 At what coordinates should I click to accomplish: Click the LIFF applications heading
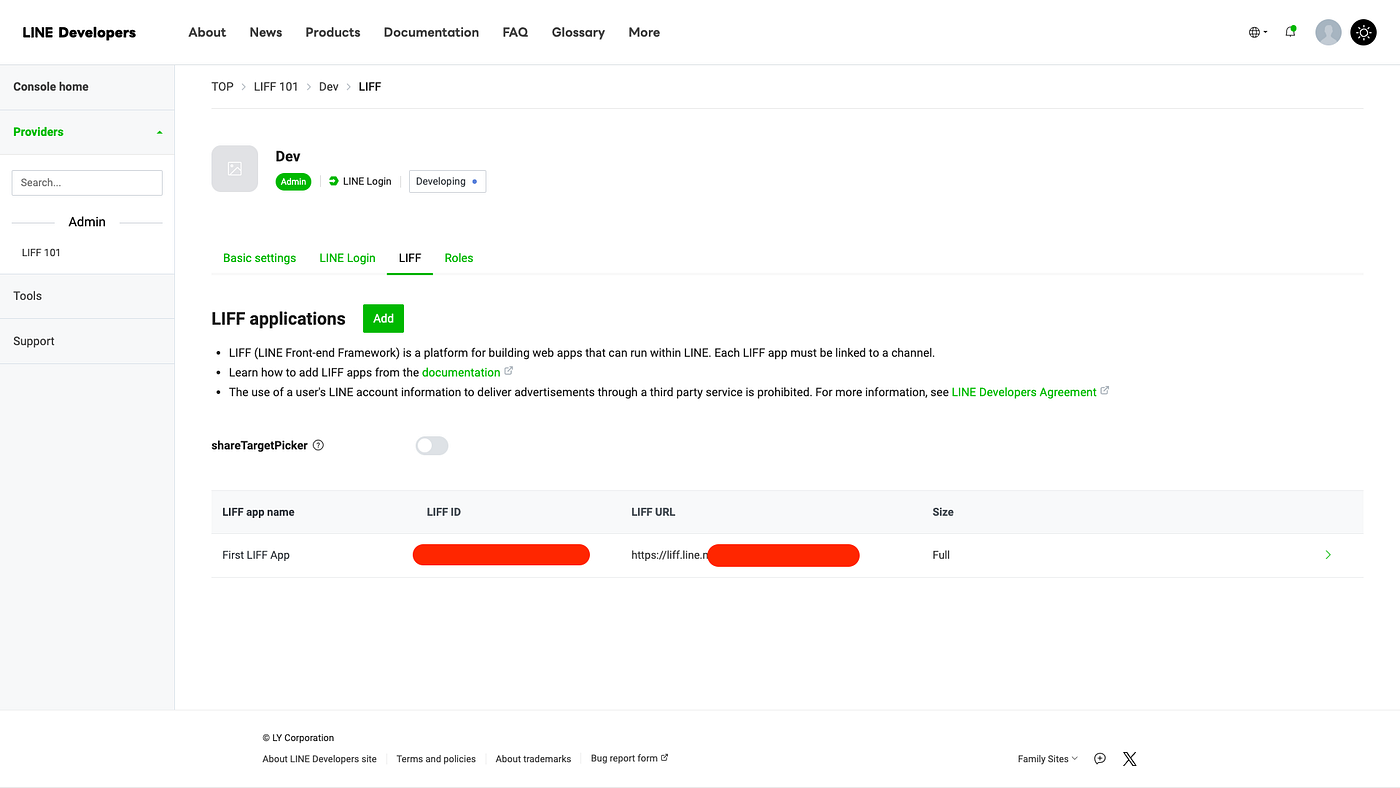tap(278, 319)
